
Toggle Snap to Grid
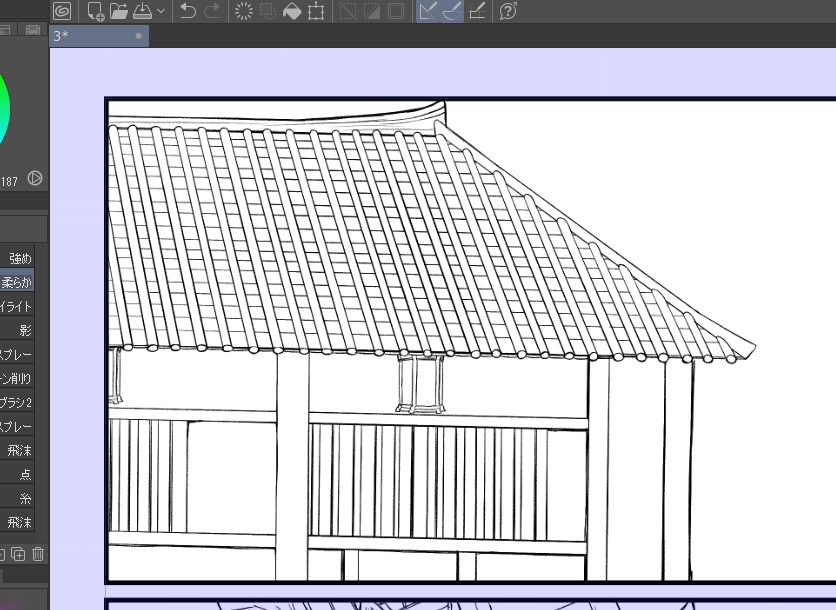click(x=476, y=11)
